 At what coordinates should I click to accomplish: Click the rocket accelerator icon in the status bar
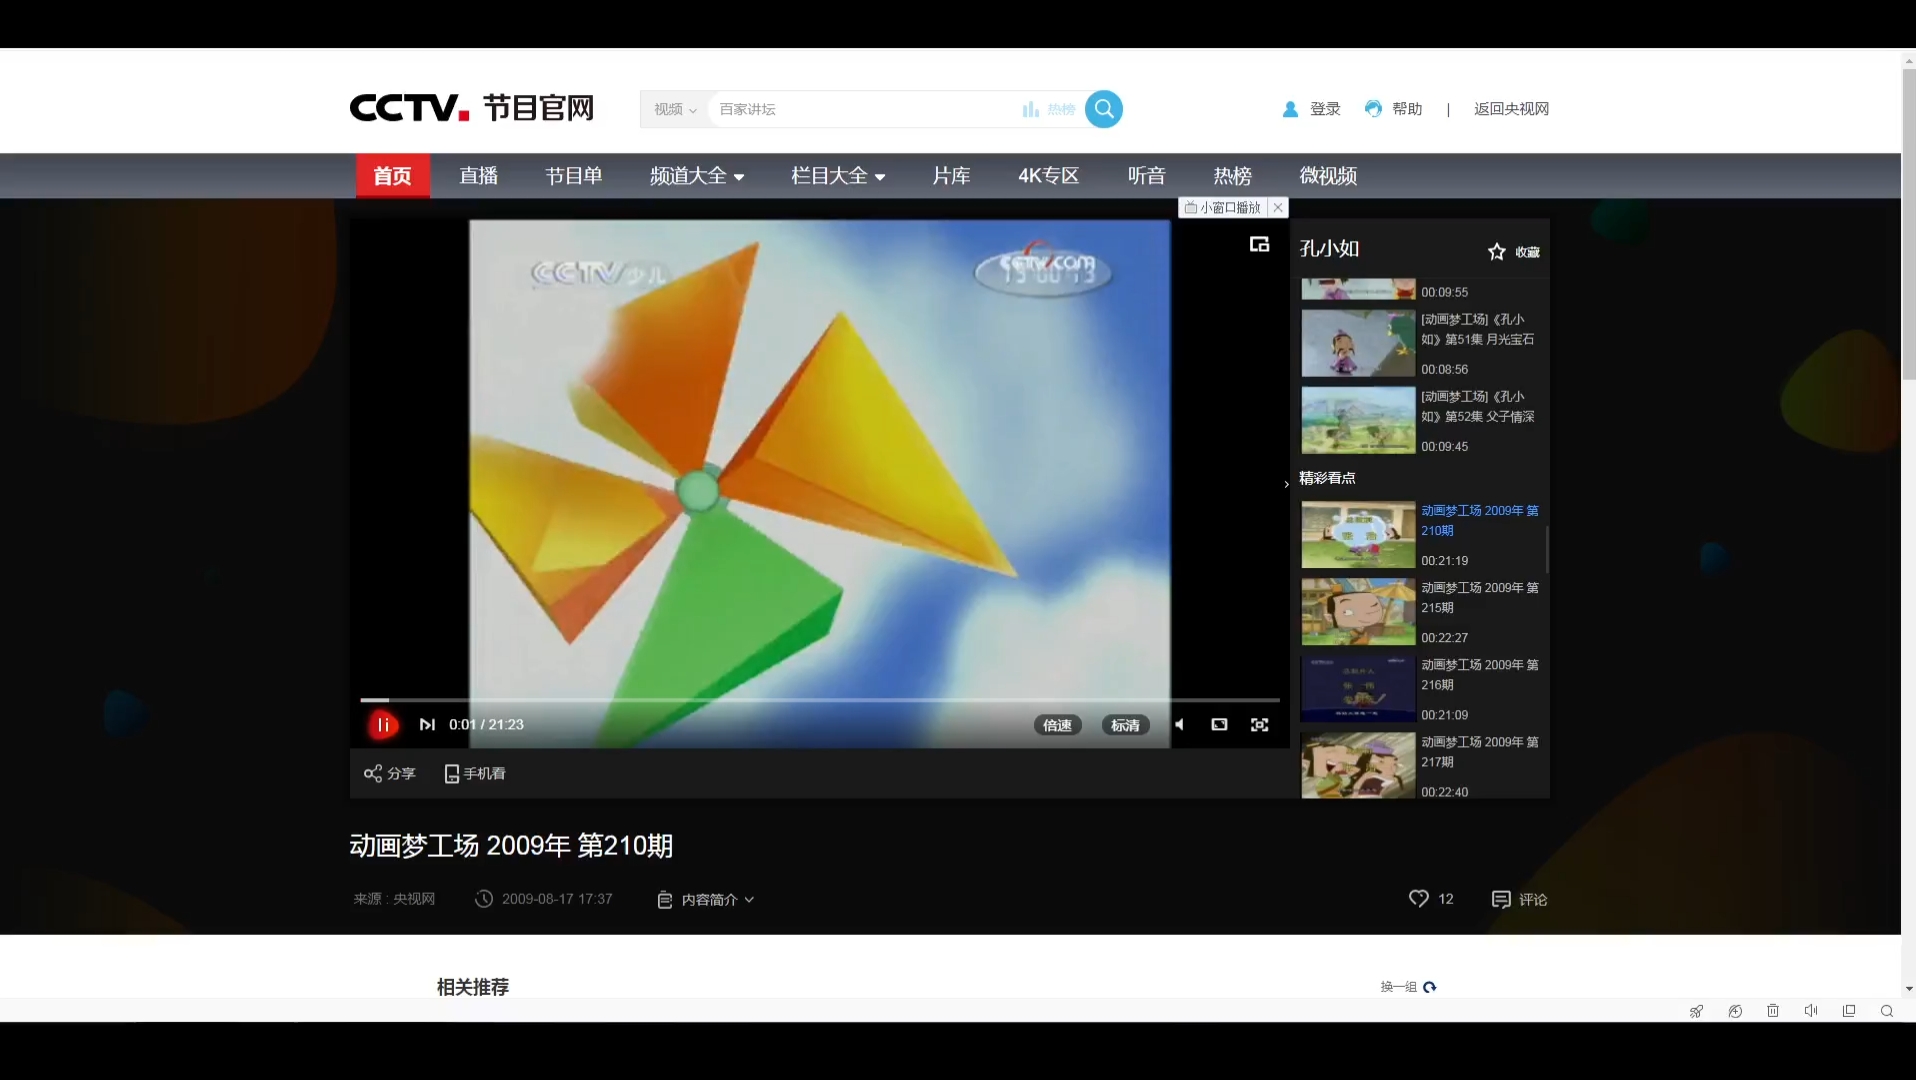[x=1697, y=1011]
